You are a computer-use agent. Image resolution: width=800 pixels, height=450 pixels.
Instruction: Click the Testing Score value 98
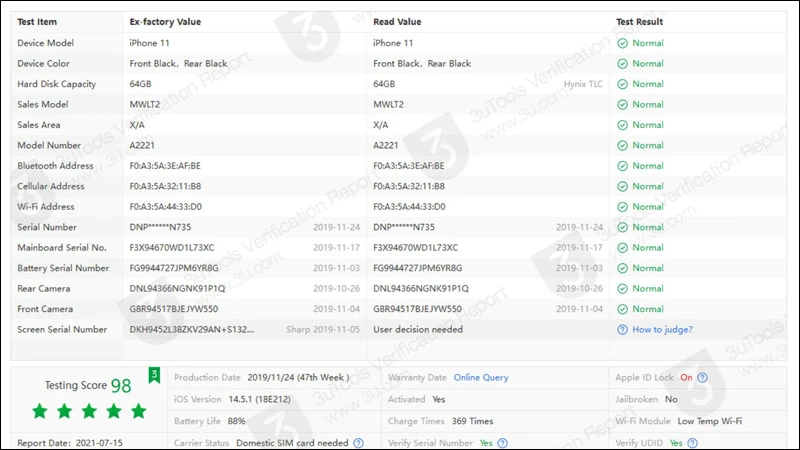[x=121, y=386]
